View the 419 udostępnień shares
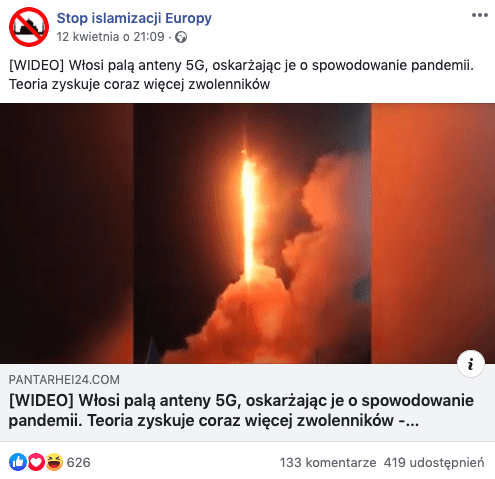The height and width of the screenshot is (479, 495). pyautogui.click(x=434, y=463)
